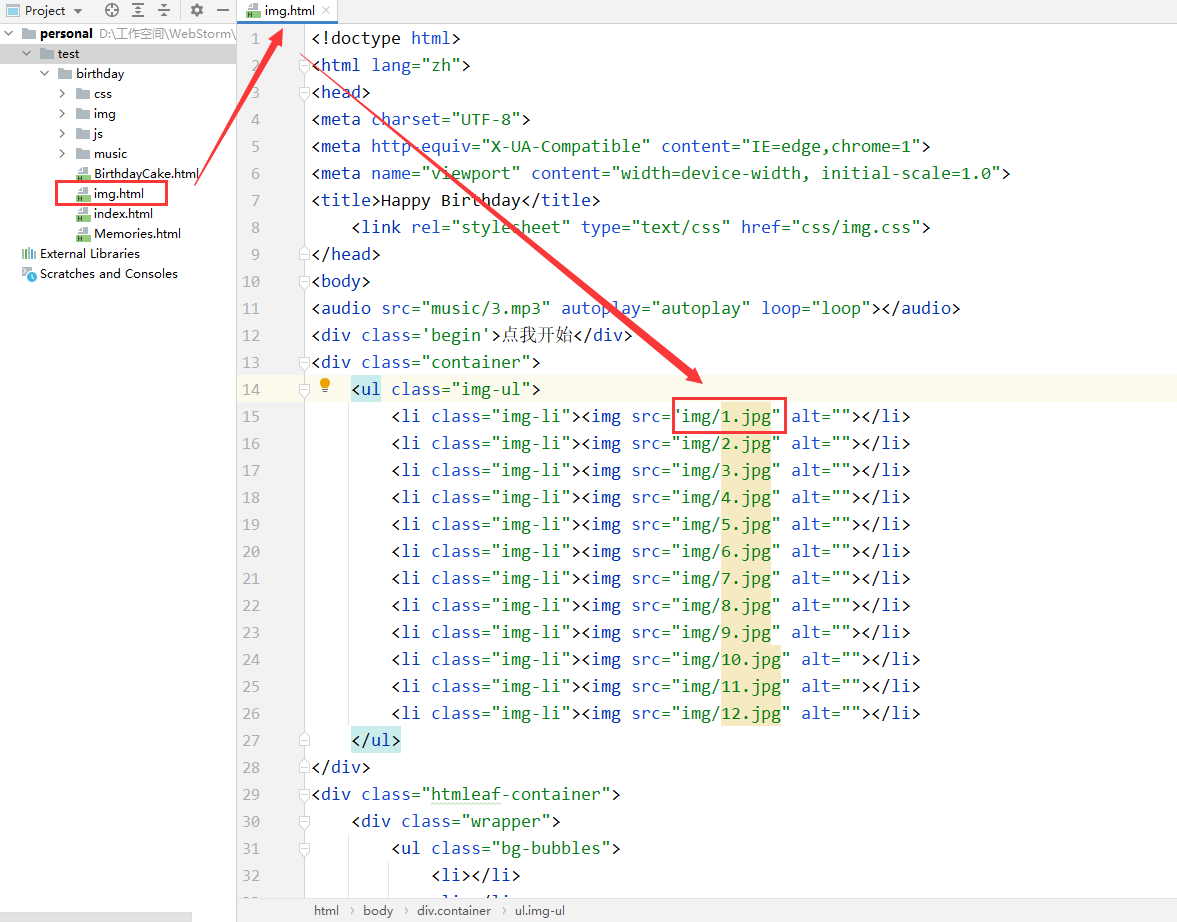Click the External Libraries bars icon
The width and height of the screenshot is (1177, 922).
point(29,254)
